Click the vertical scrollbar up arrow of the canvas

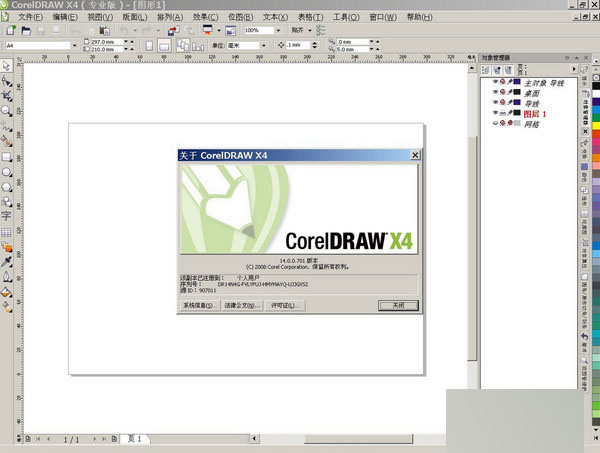click(x=472, y=68)
